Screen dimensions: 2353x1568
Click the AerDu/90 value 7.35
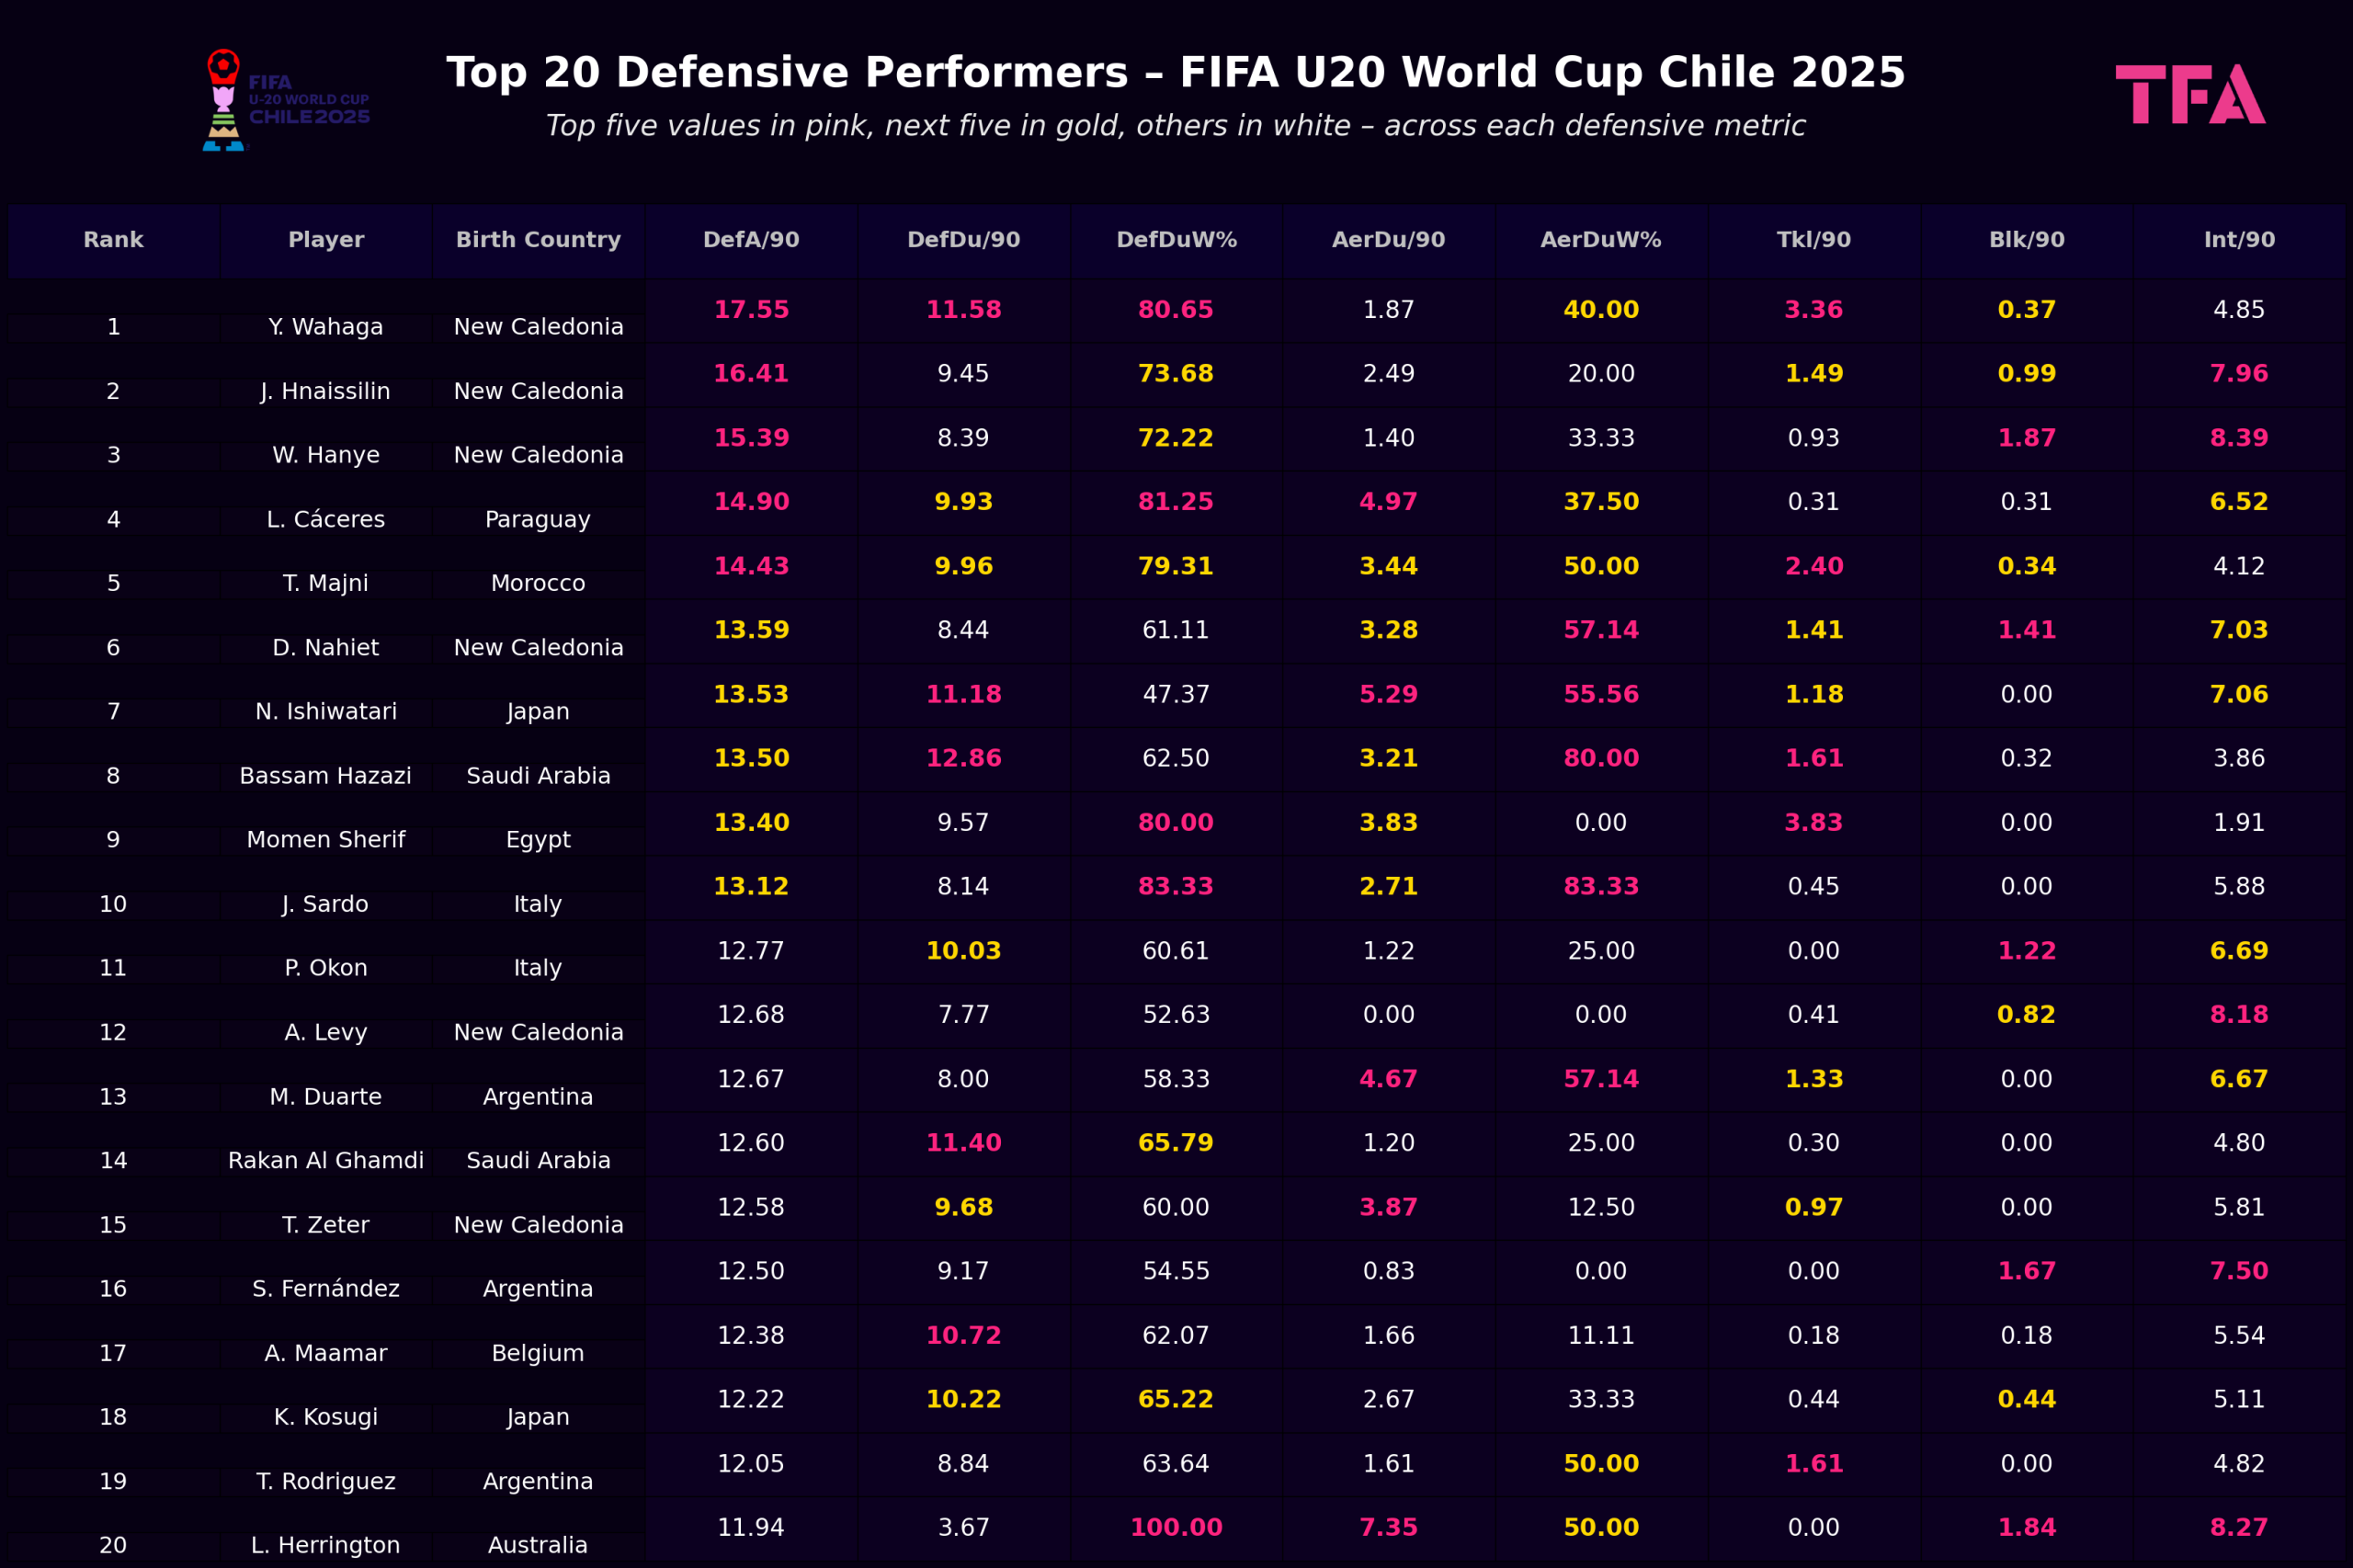pos(1388,1528)
